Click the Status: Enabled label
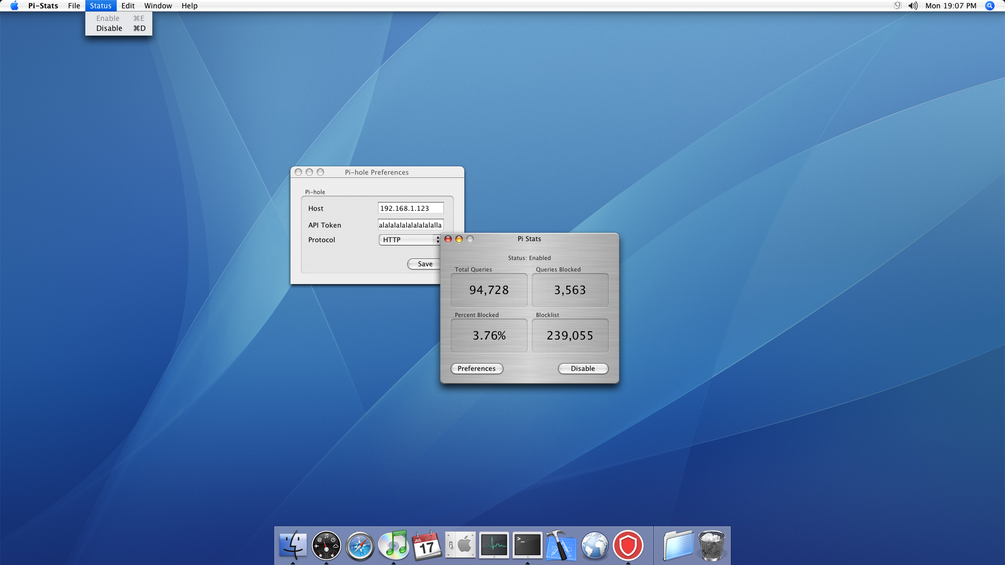The image size is (1005, 565). [x=529, y=258]
